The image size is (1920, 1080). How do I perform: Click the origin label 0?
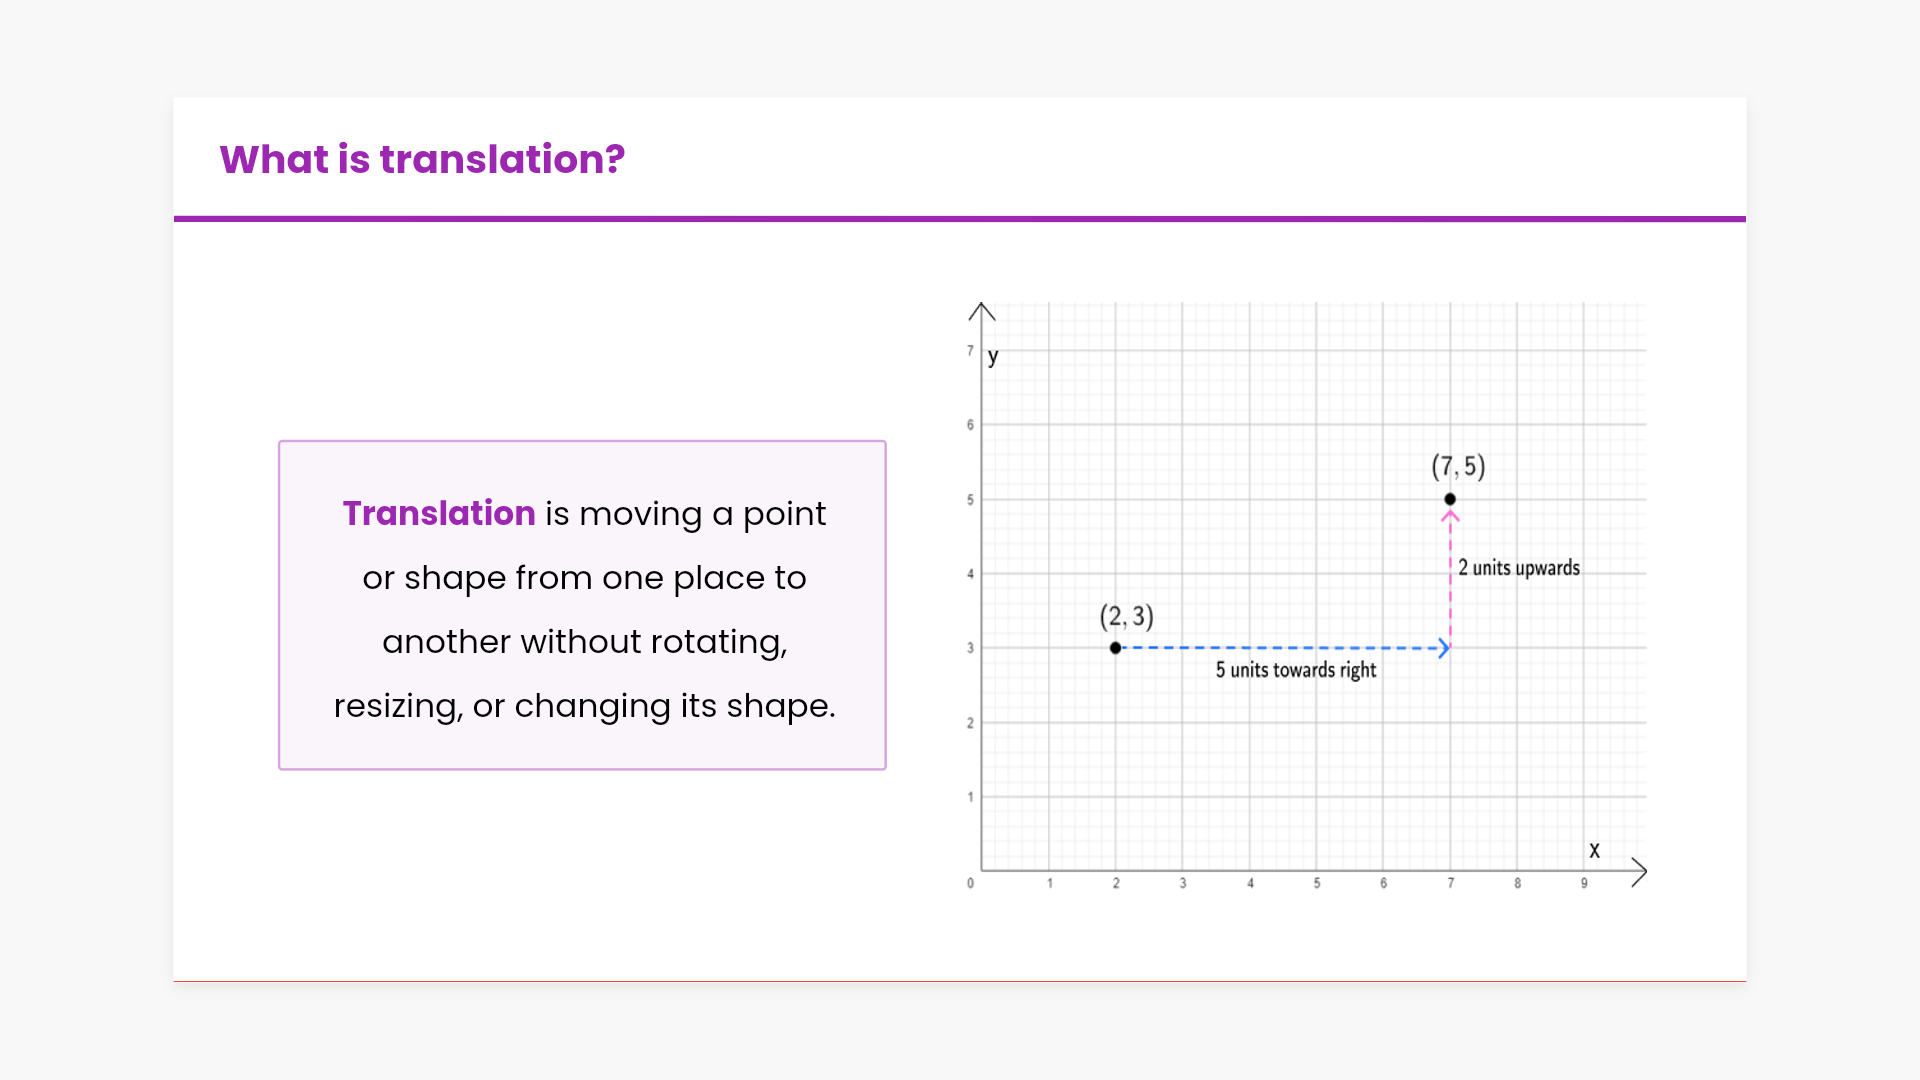970,883
